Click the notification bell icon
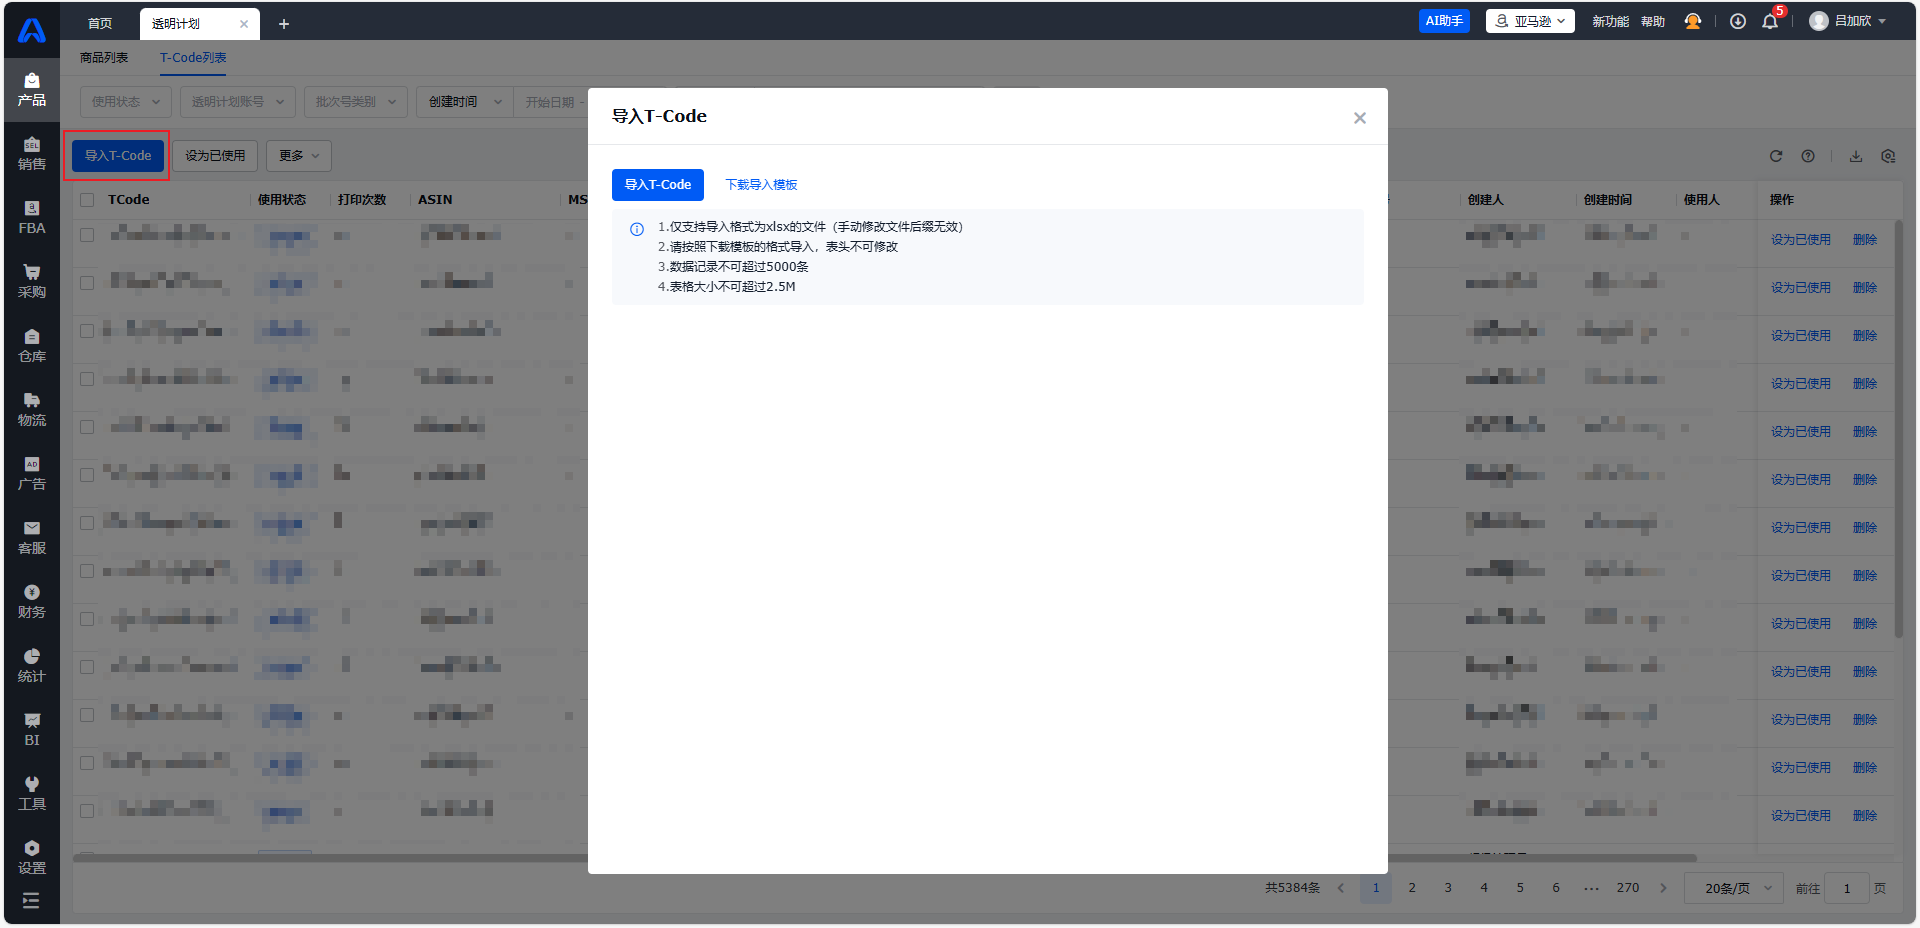The image size is (1920, 928). coord(1769,22)
